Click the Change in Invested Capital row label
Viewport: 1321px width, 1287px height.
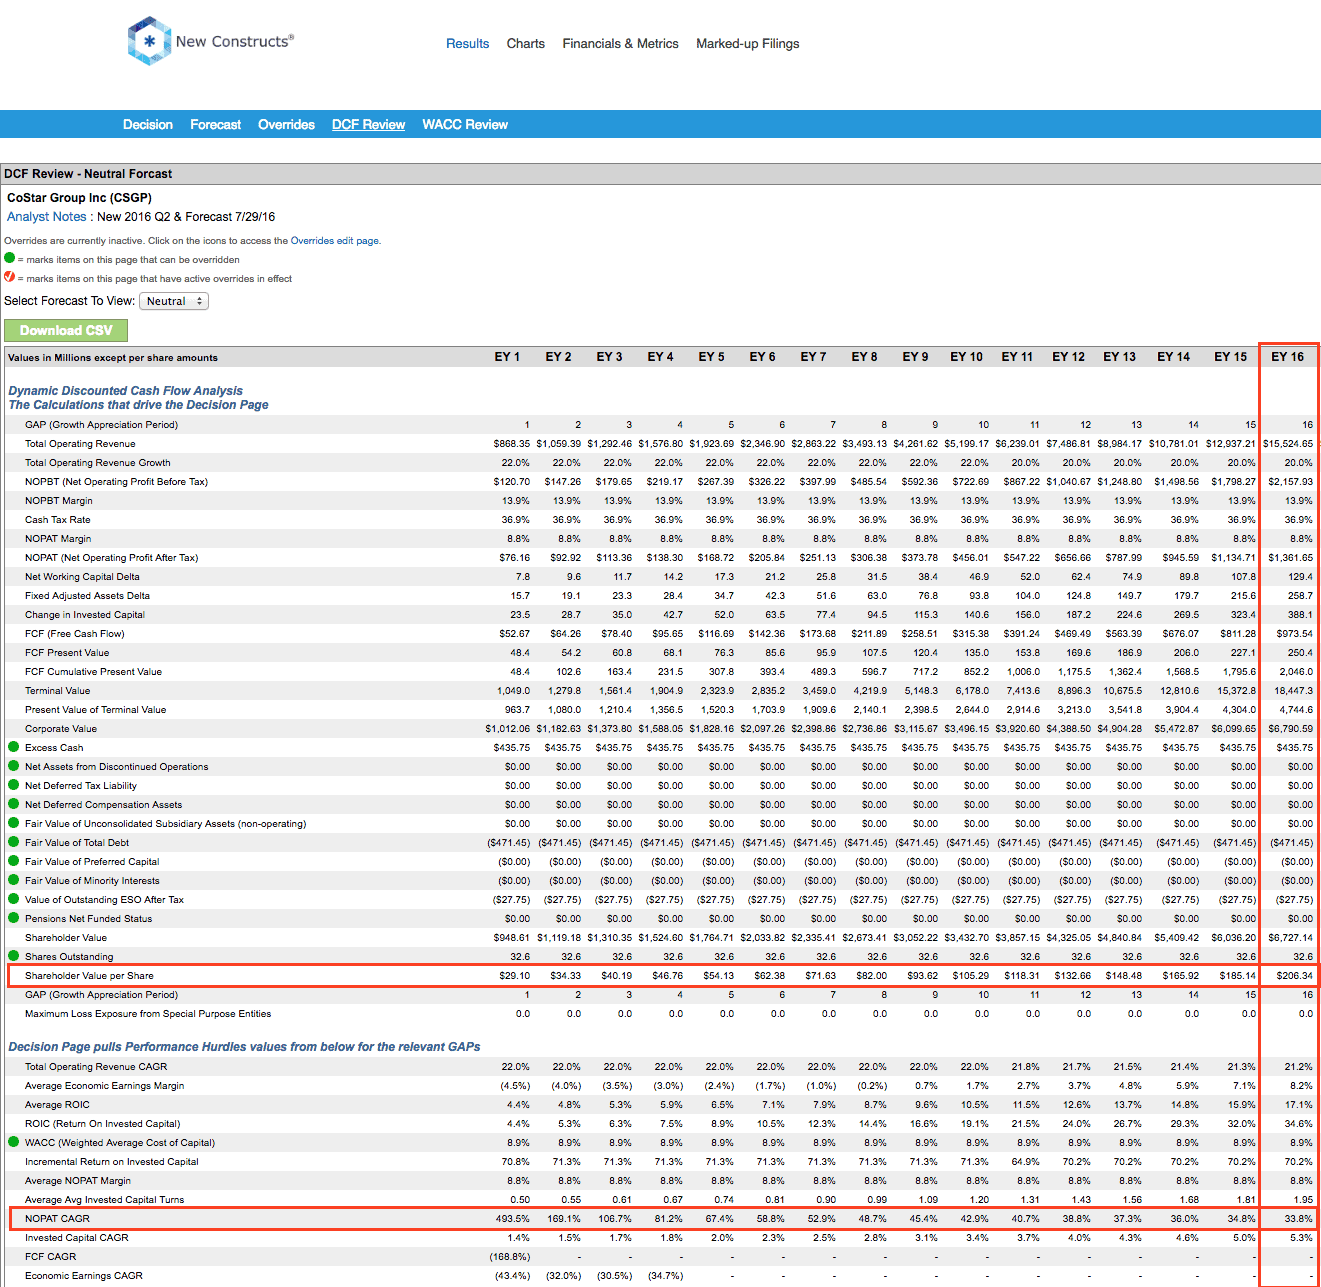[85, 615]
